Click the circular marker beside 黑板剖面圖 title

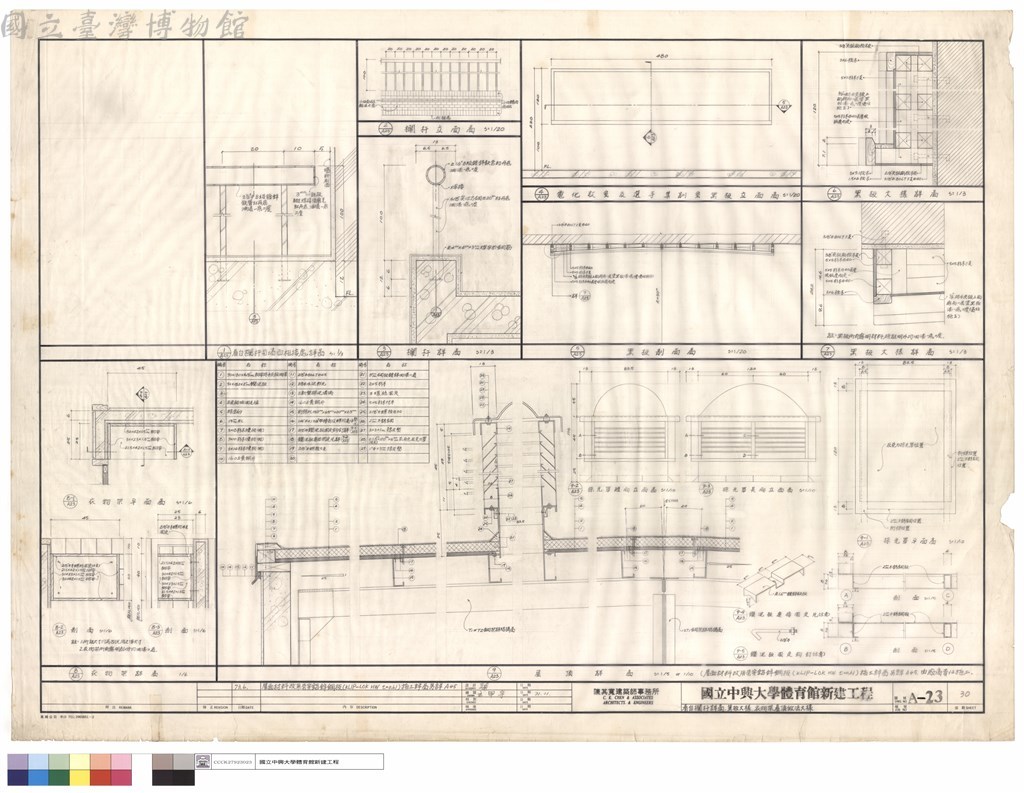pyautogui.click(x=576, y=352)
